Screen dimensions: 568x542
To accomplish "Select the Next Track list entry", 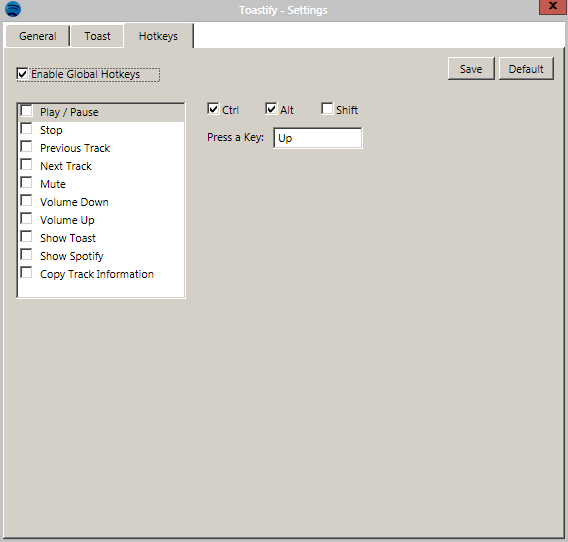I will (101, 166).
